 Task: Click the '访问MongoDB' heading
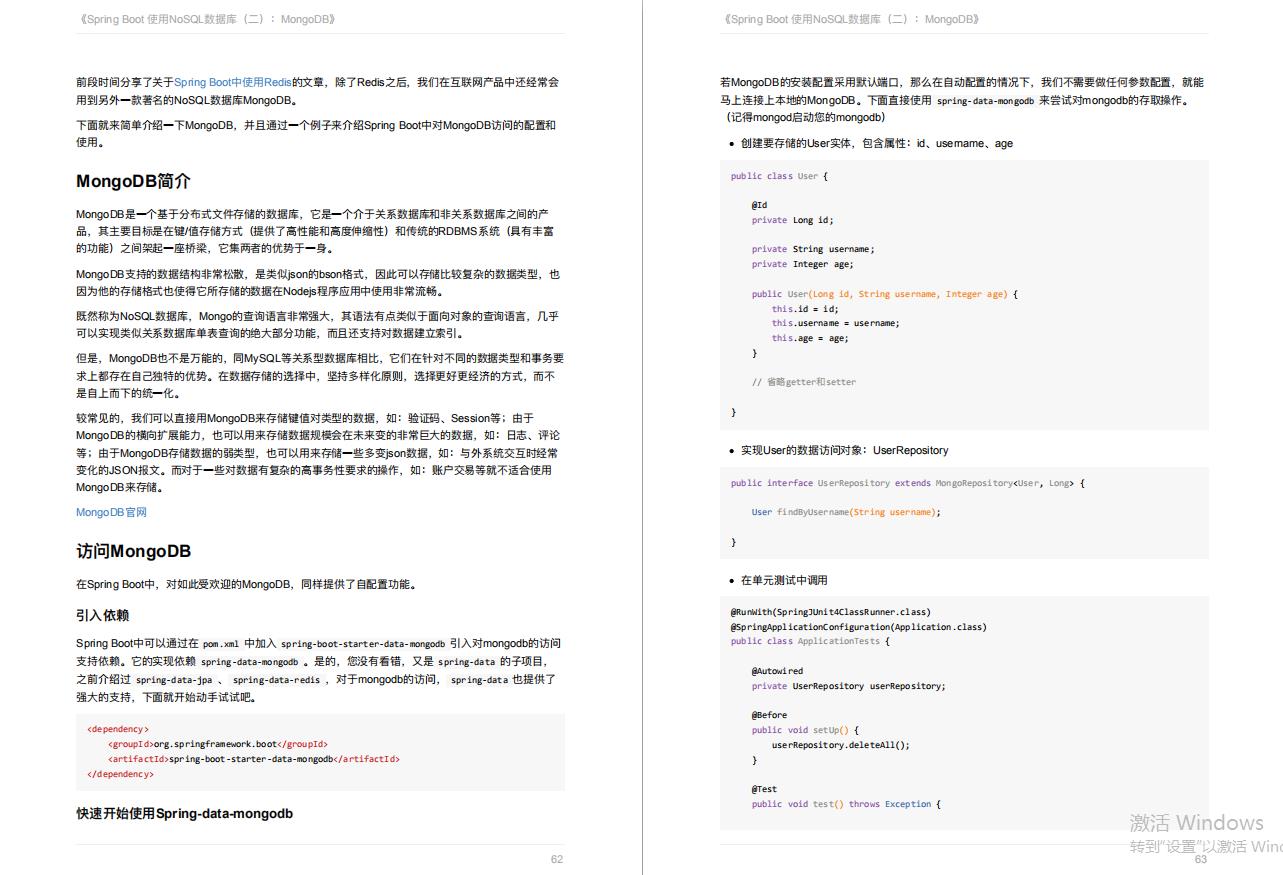(x=133, y=551)
